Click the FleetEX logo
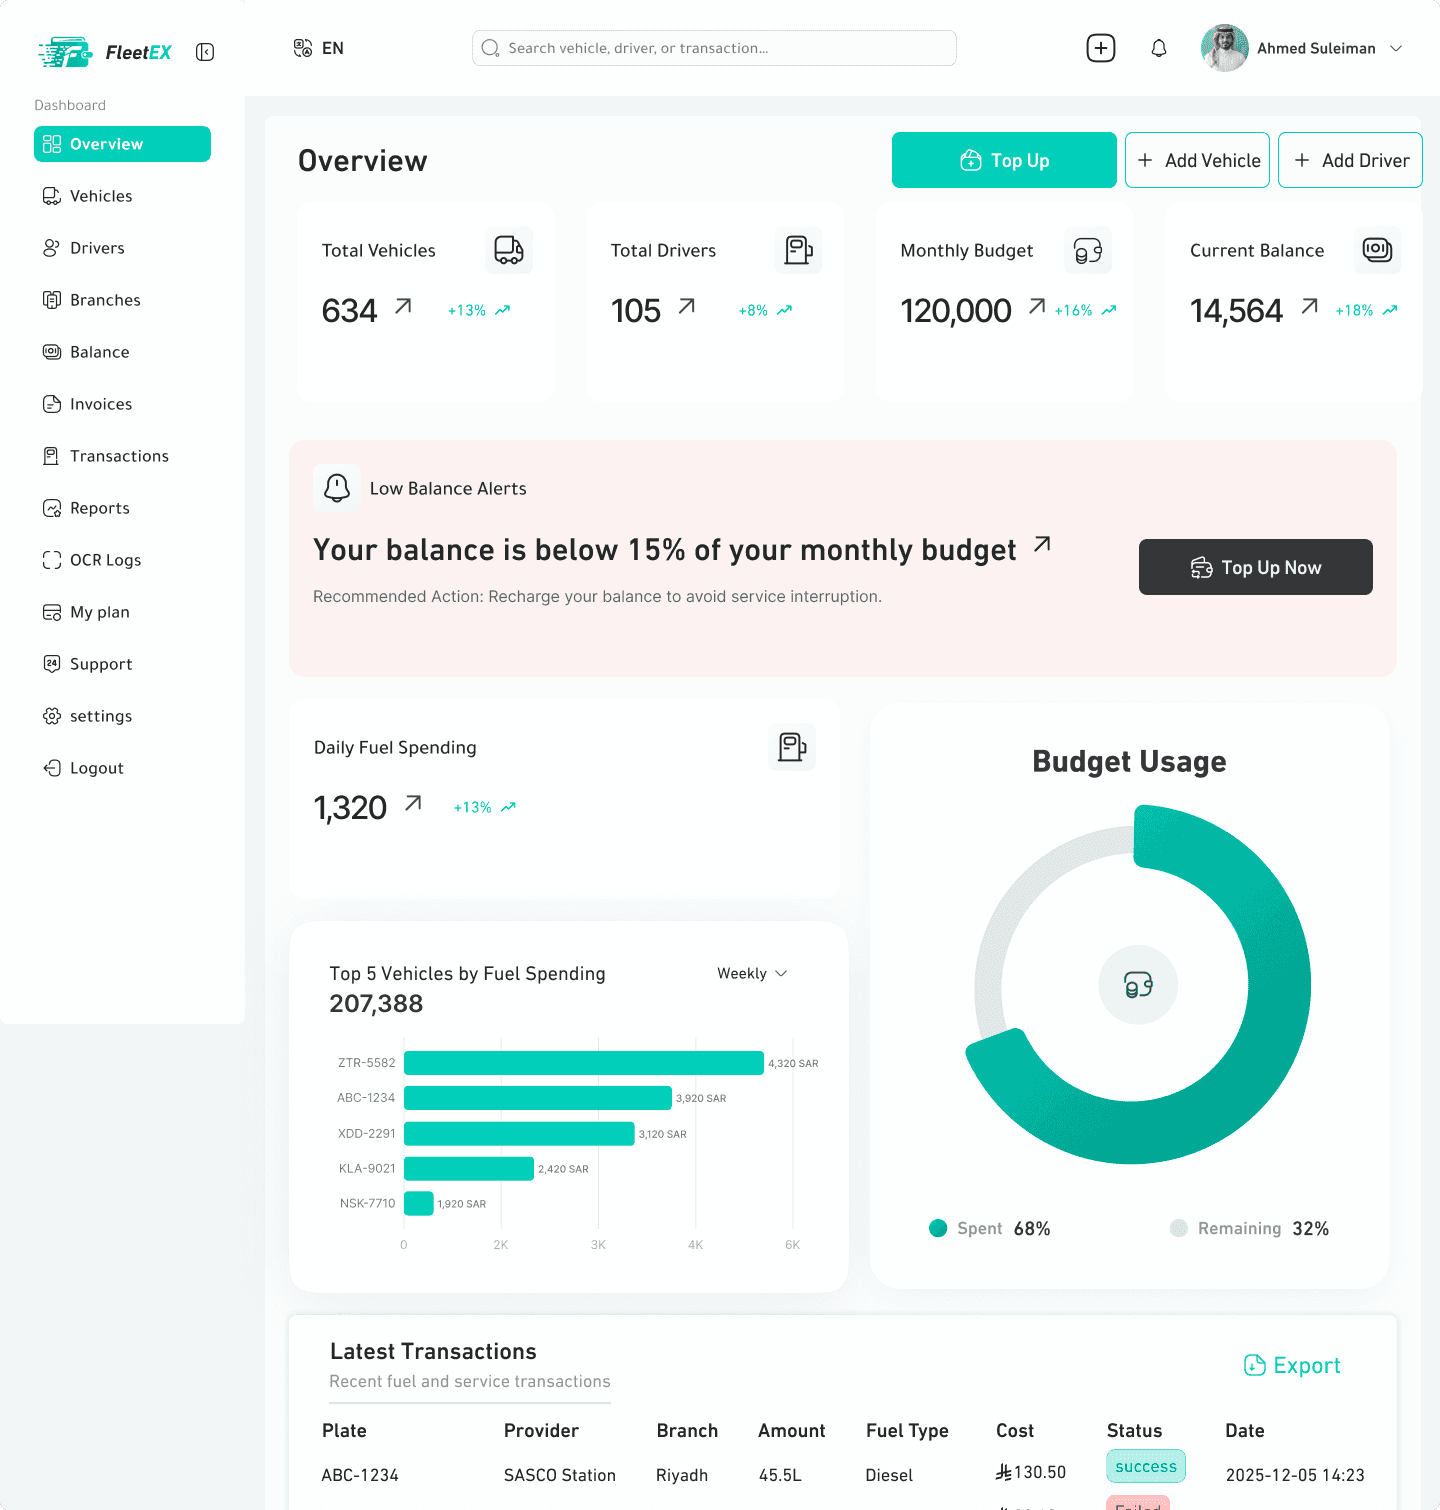Screen dimensions: 1440x1510 (x=104, y=52)
